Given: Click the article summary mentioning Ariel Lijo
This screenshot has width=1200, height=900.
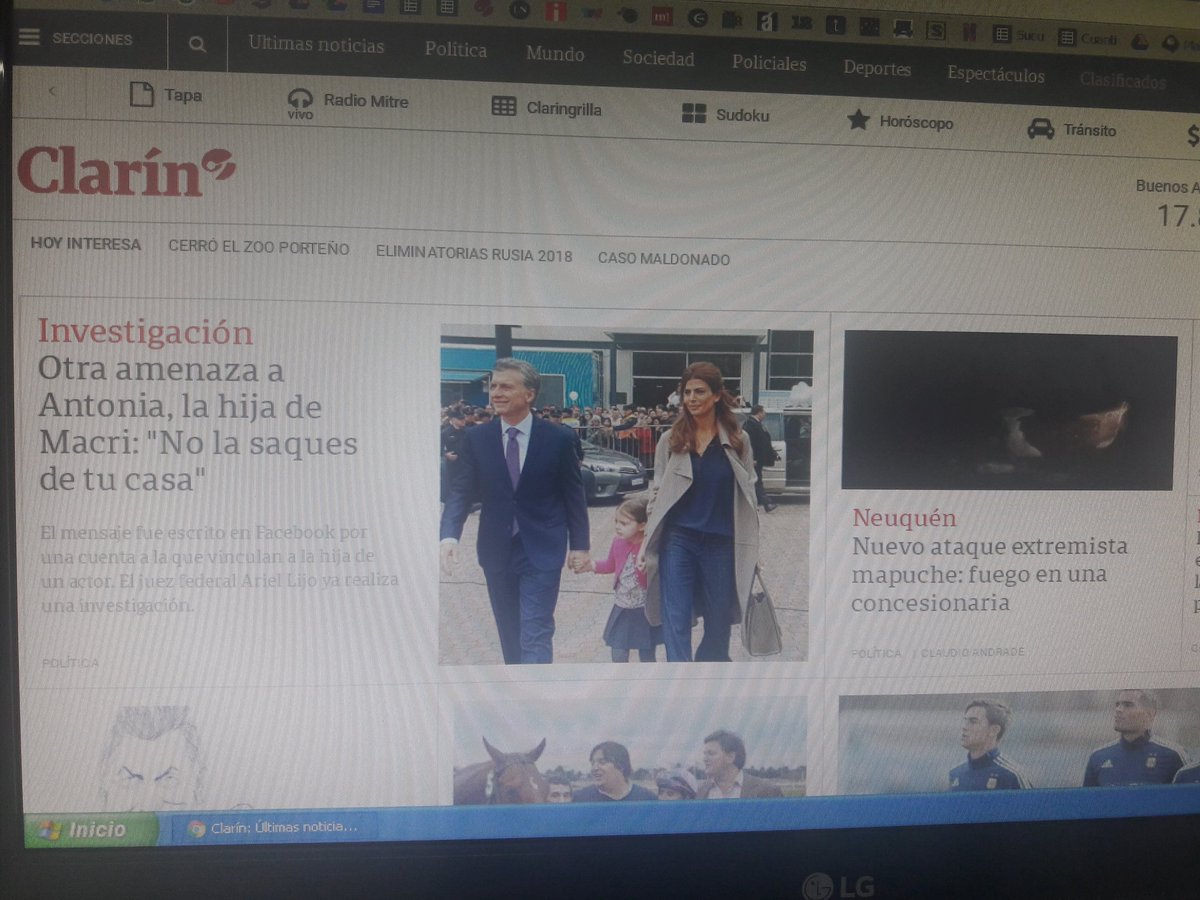Looking at the screenshot, I should tap(220, 569).
